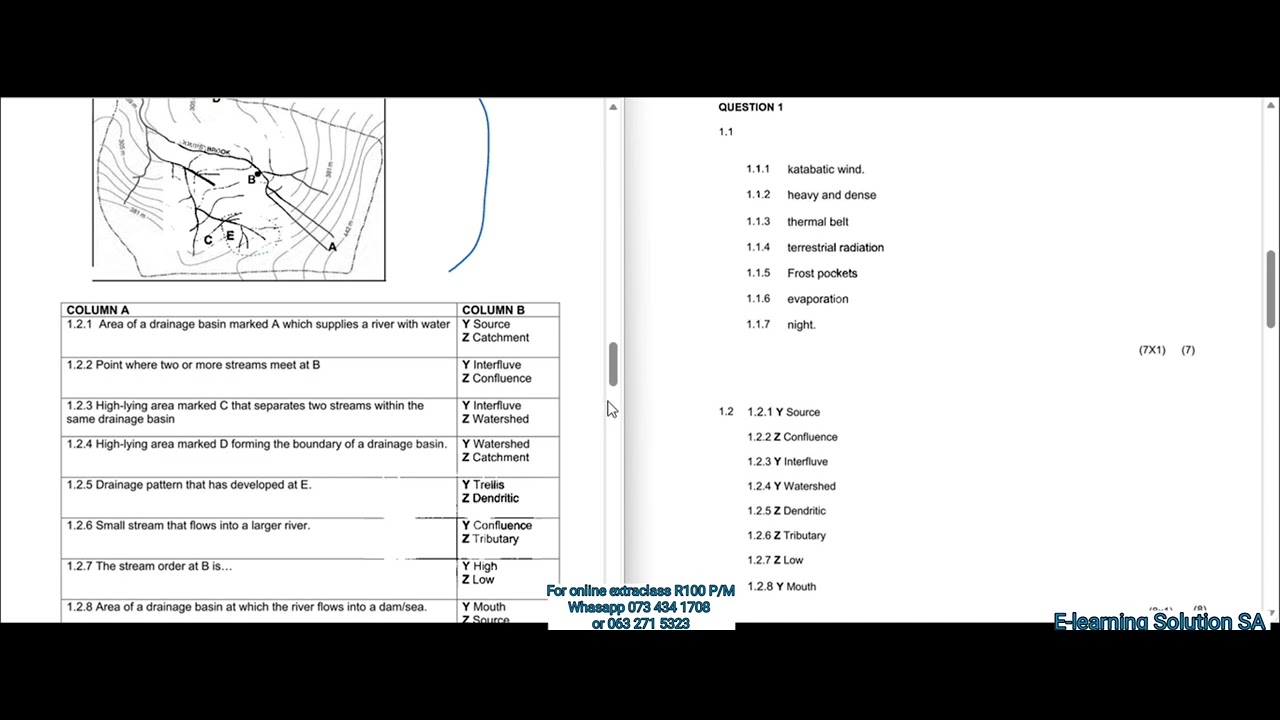Viewport: 1280px width, 720px height.
Task: Click row 1.2.3 high-lying area marked C
Action: point(245,412)
